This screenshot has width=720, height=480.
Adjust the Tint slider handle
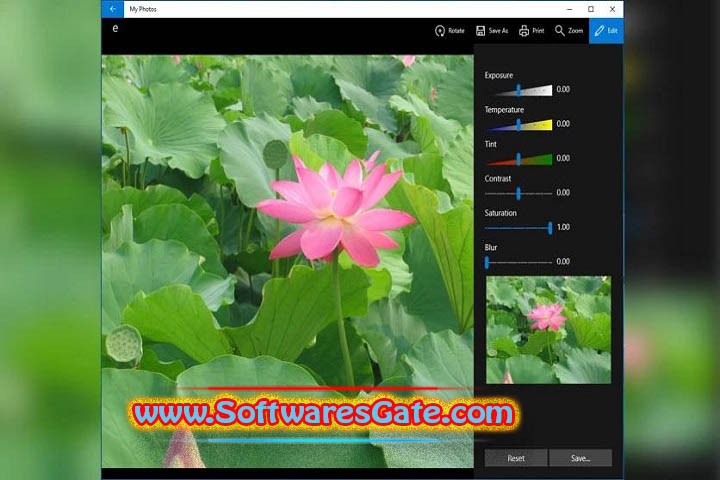518,159
